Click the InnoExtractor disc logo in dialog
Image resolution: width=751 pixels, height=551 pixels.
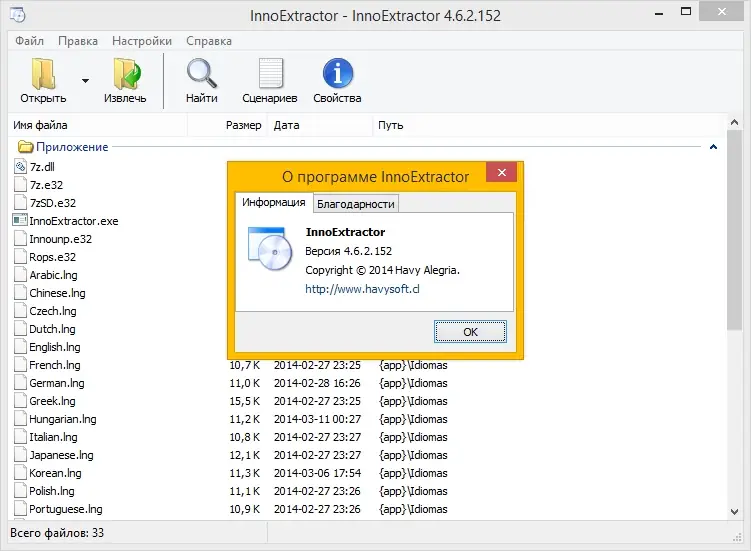[270, 249]
